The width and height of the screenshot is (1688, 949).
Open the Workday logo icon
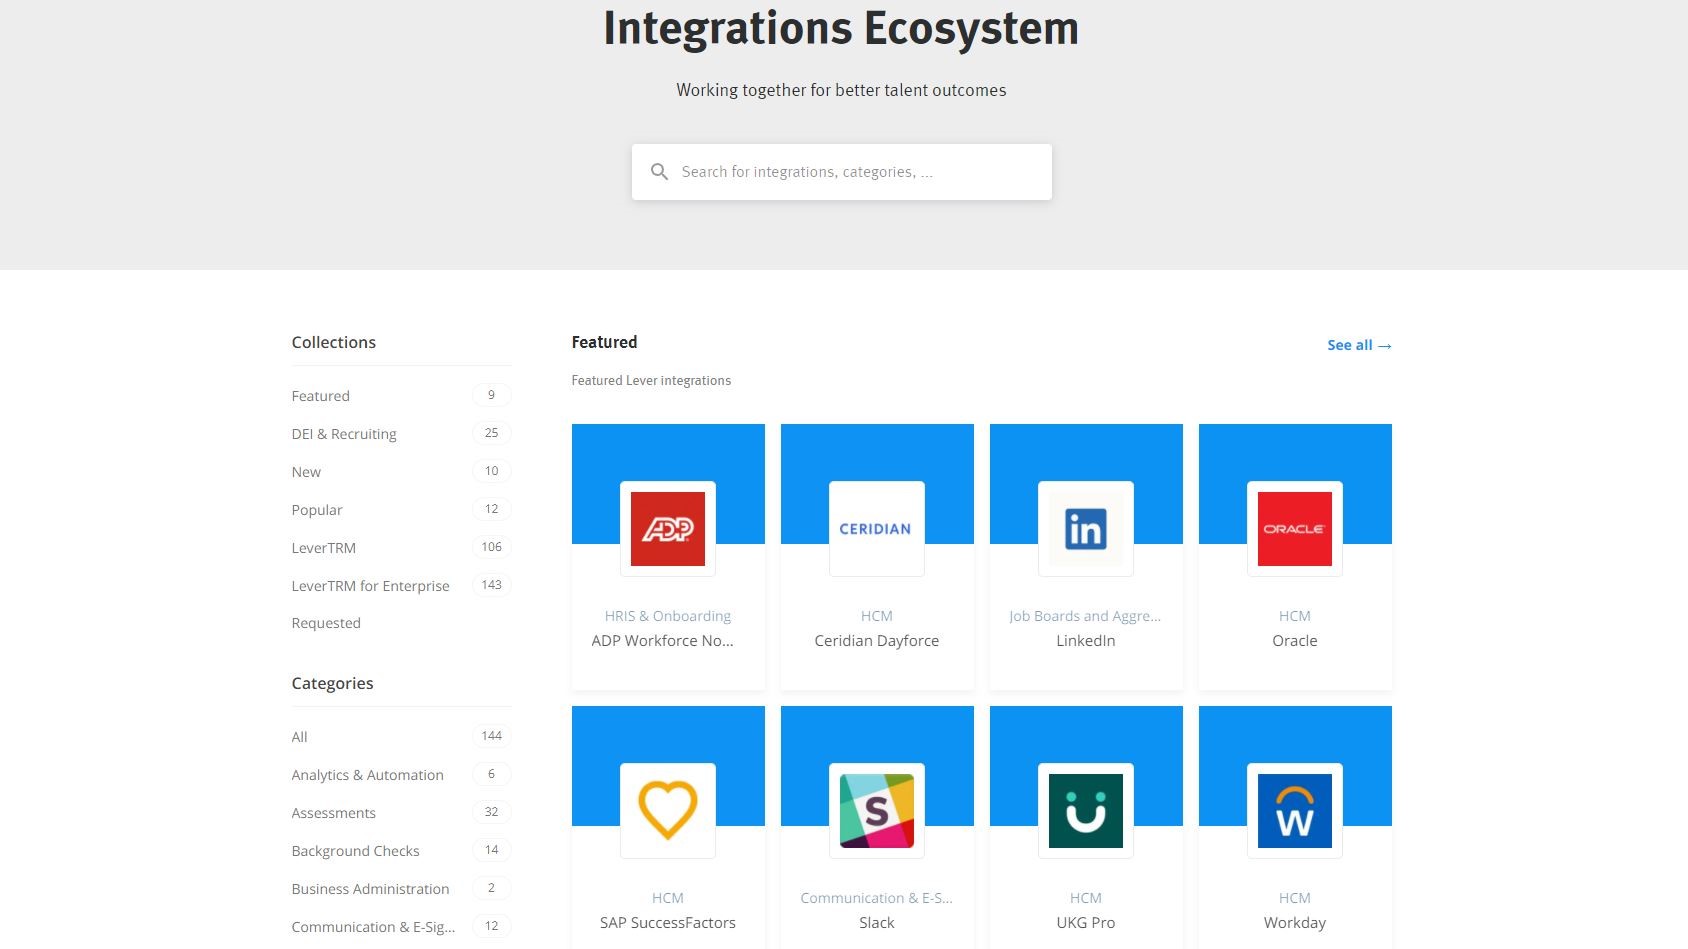click(1295, 811)
